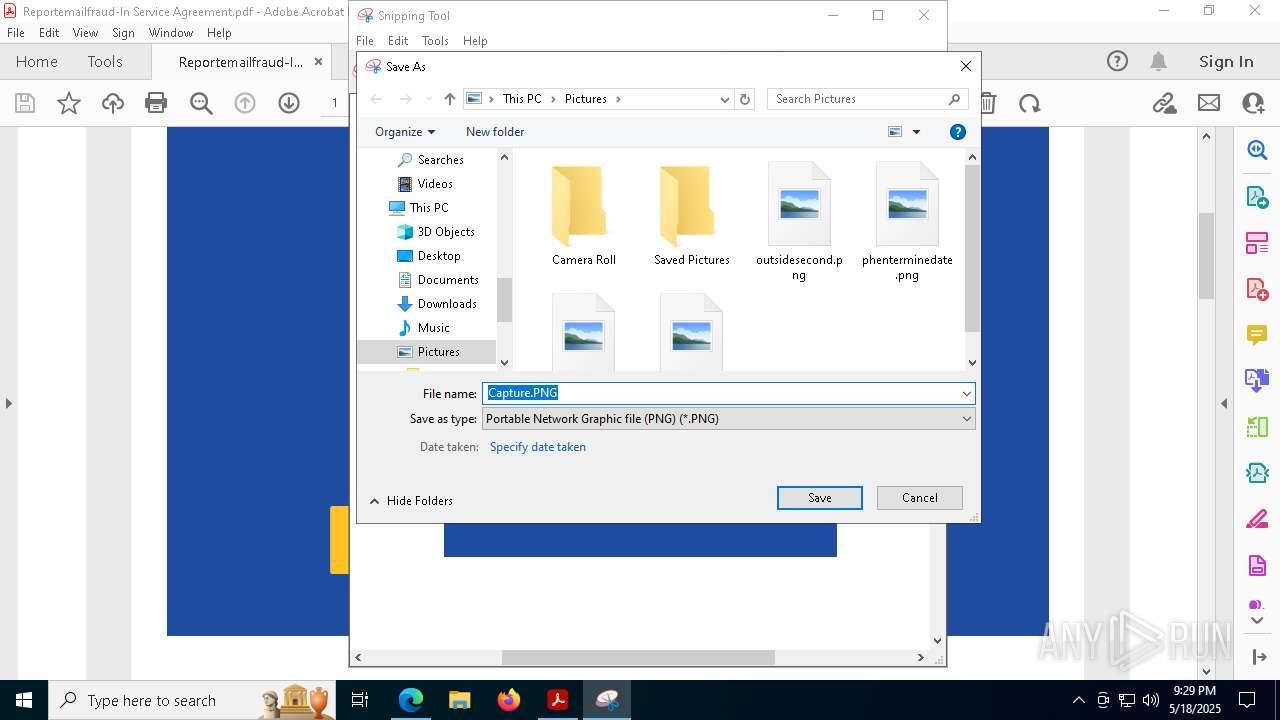Click New folder in the dialog toolbar

pyautogui.click(x=495, y=132)
